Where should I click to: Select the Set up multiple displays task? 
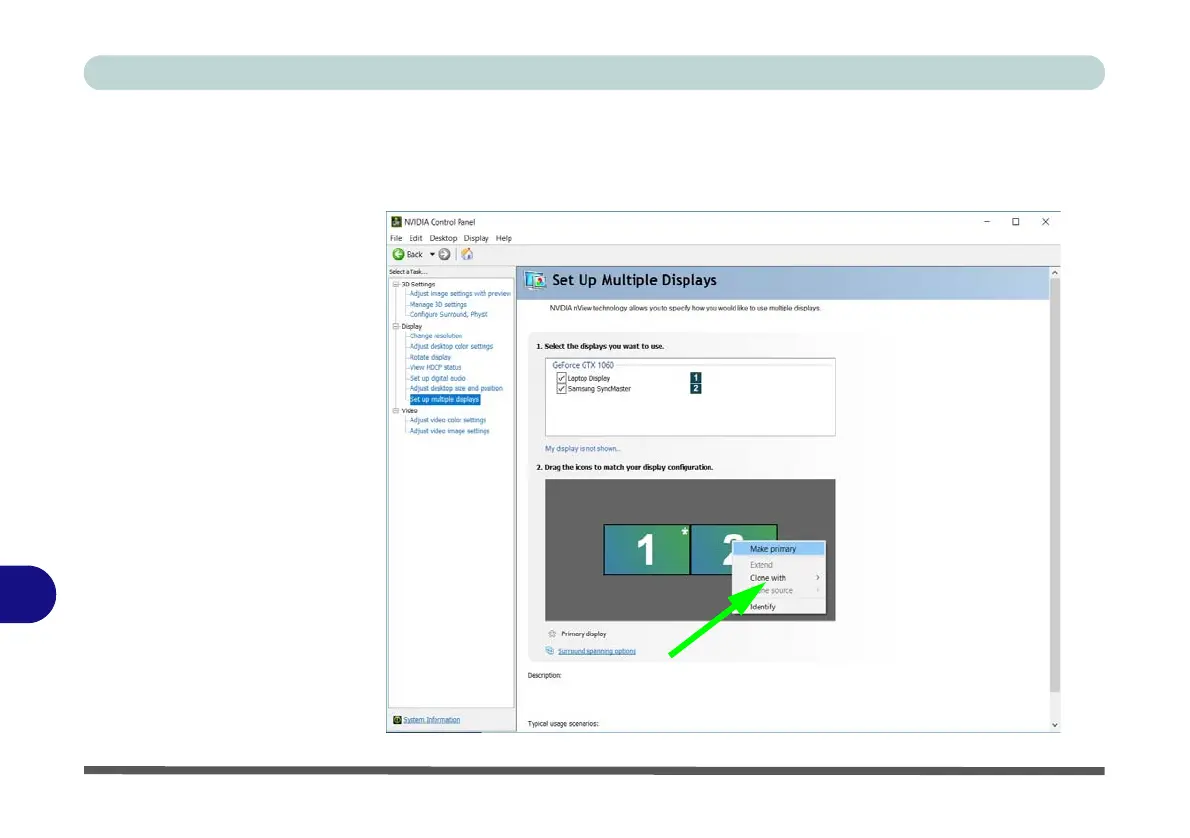pyautogui.click(x=445, y=399)
